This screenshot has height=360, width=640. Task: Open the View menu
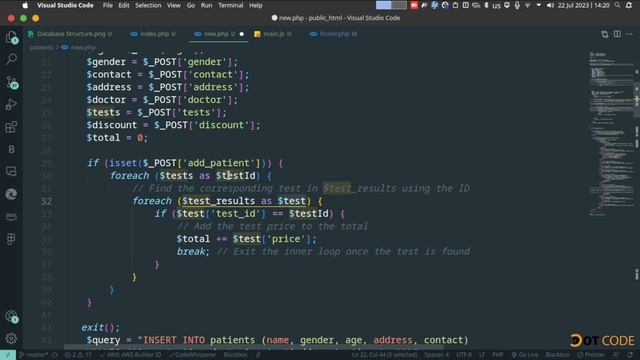[x=173, y=5]
